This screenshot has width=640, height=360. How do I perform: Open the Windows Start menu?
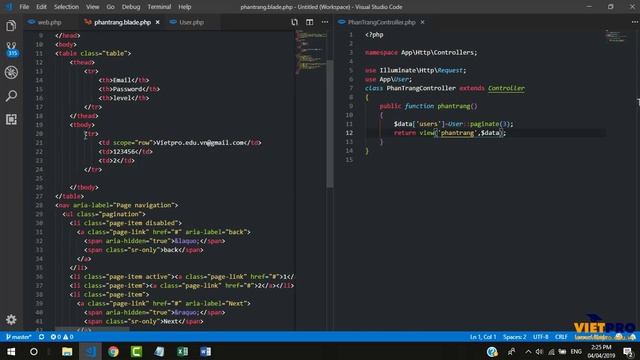(x=11, y=351)
